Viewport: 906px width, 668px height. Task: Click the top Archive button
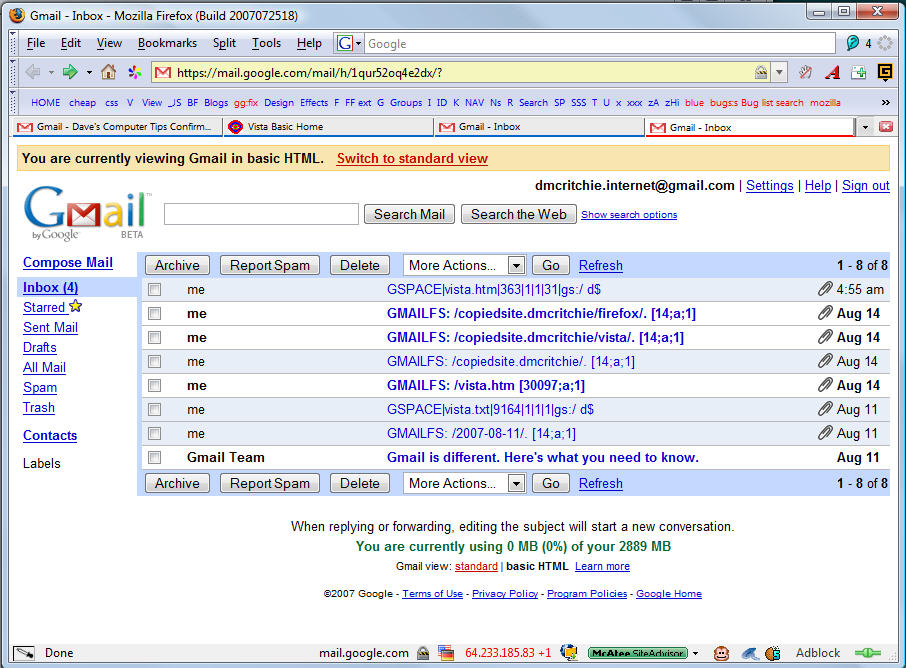click(x=177, y=265)
